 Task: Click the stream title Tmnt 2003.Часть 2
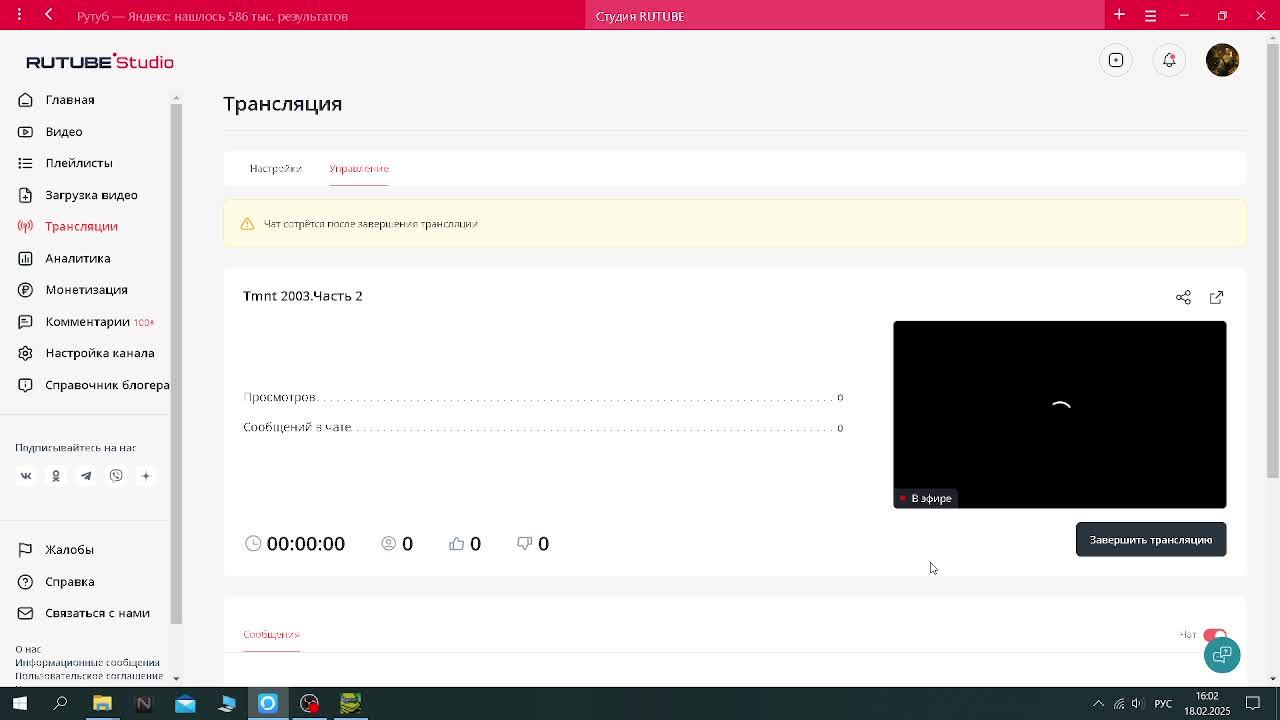click(303, 296)
